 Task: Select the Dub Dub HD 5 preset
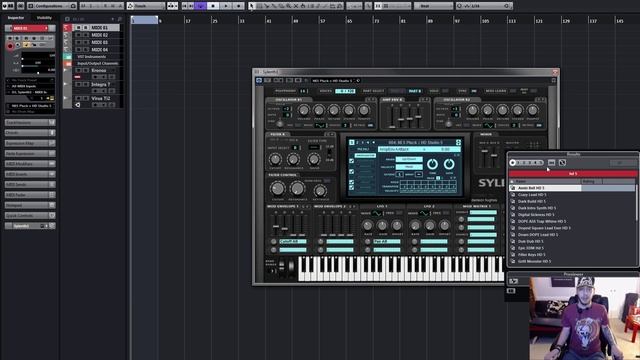click(x=531, y=241)
